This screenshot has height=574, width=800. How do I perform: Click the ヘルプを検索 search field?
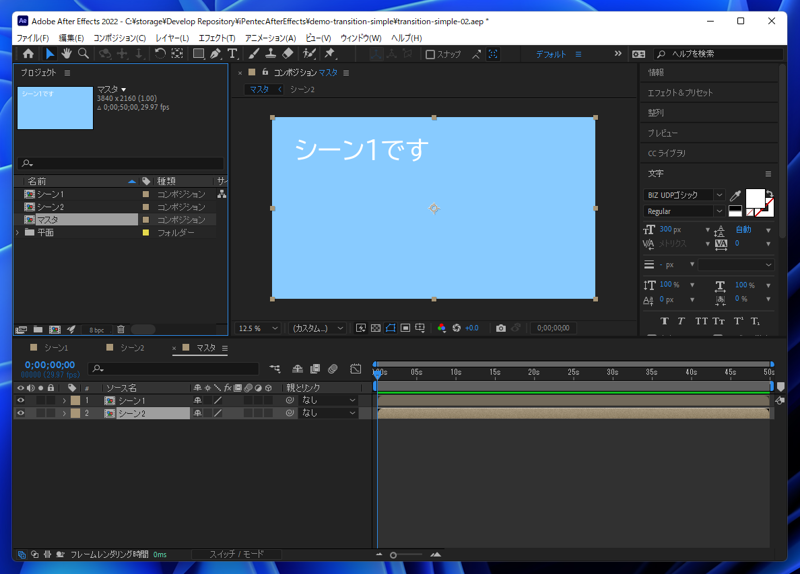(x=720, y=54)
